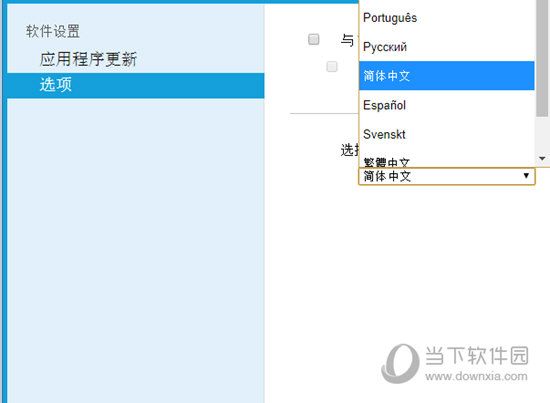Choose Español from the language list
The height and width of the screenshot is (403, 550).
[447, 105]
